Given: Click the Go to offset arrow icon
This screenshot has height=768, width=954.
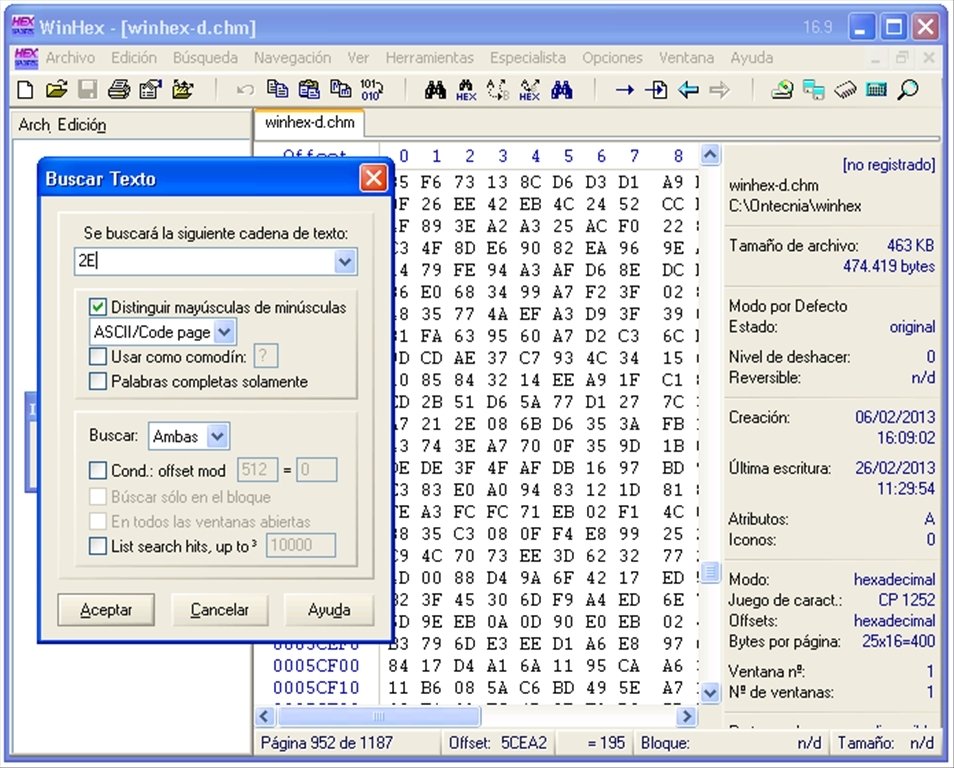Looking at the screenshot, I should point(625,90).
